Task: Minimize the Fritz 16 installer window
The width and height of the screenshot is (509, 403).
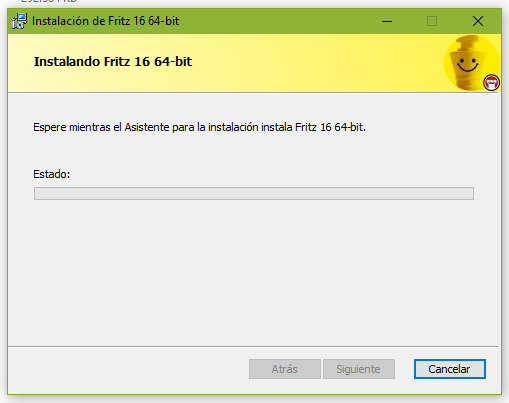Action: 387,21
